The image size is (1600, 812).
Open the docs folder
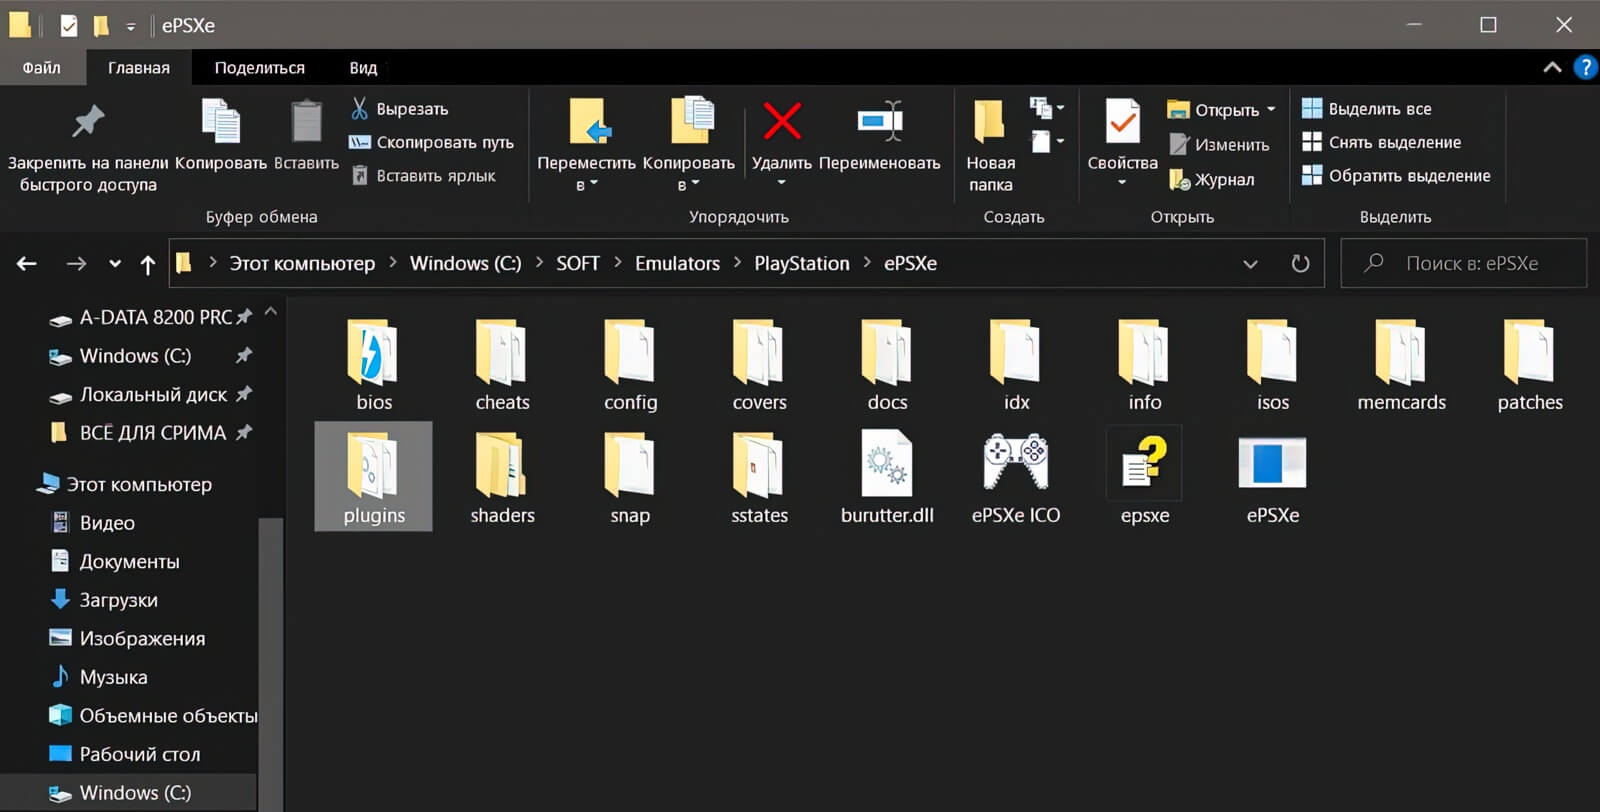click(x=887, y=364)
